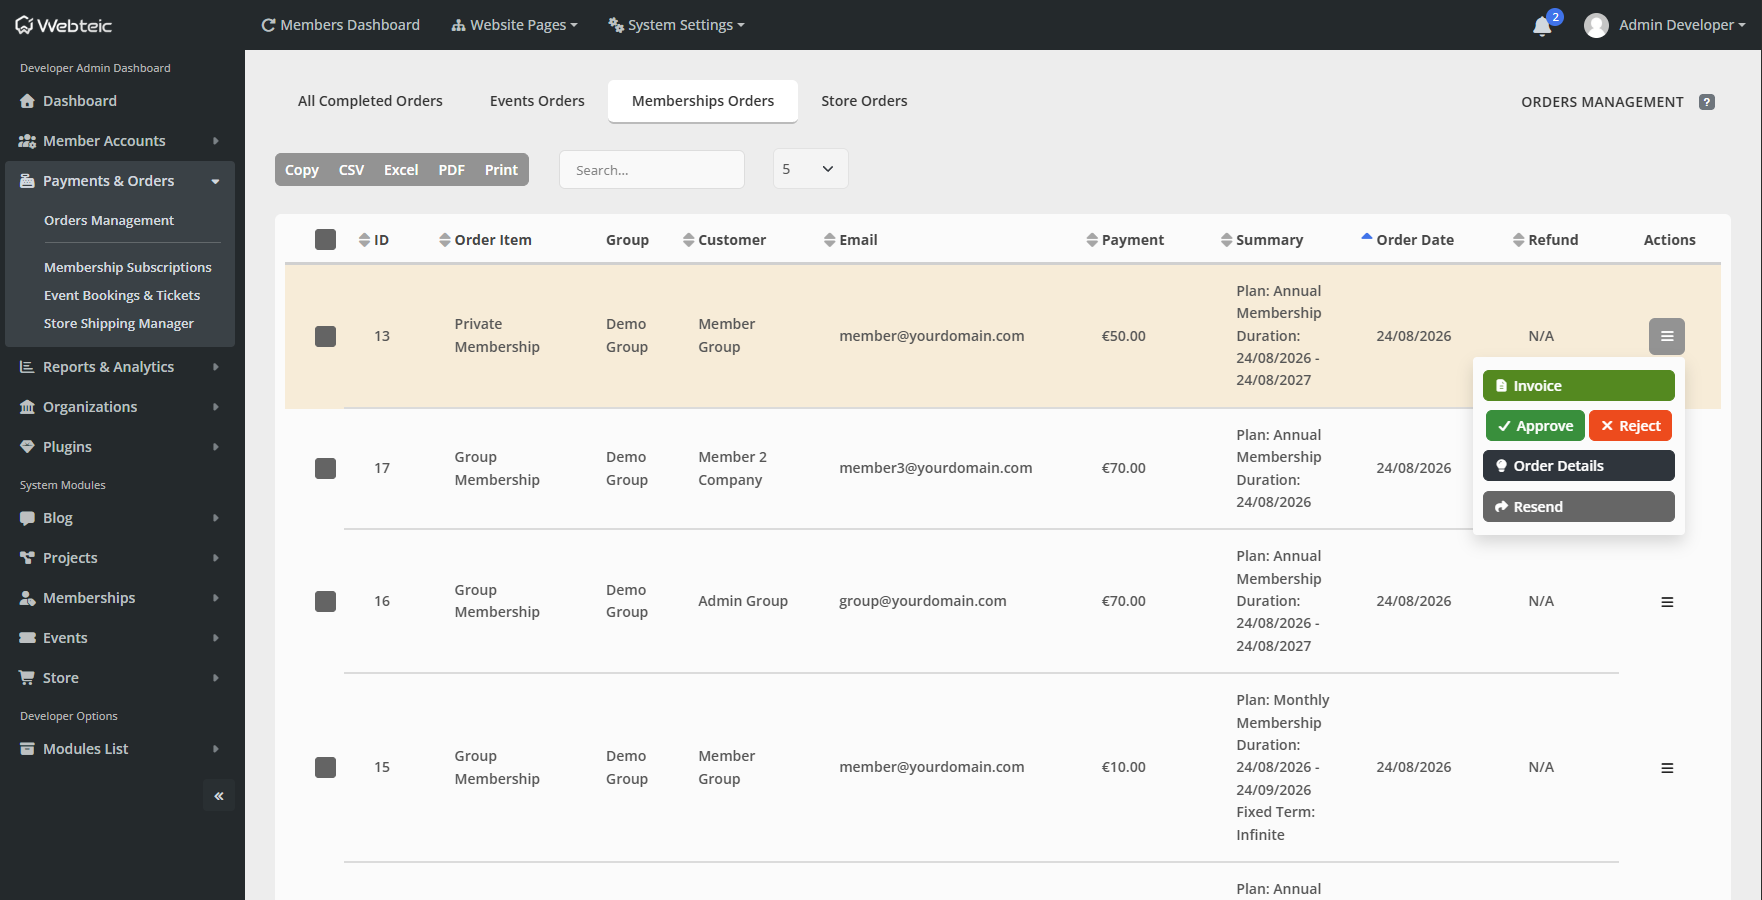Check the box for order 13
The width and height of the screenshot is (1762, 900).
click(325, 336)
